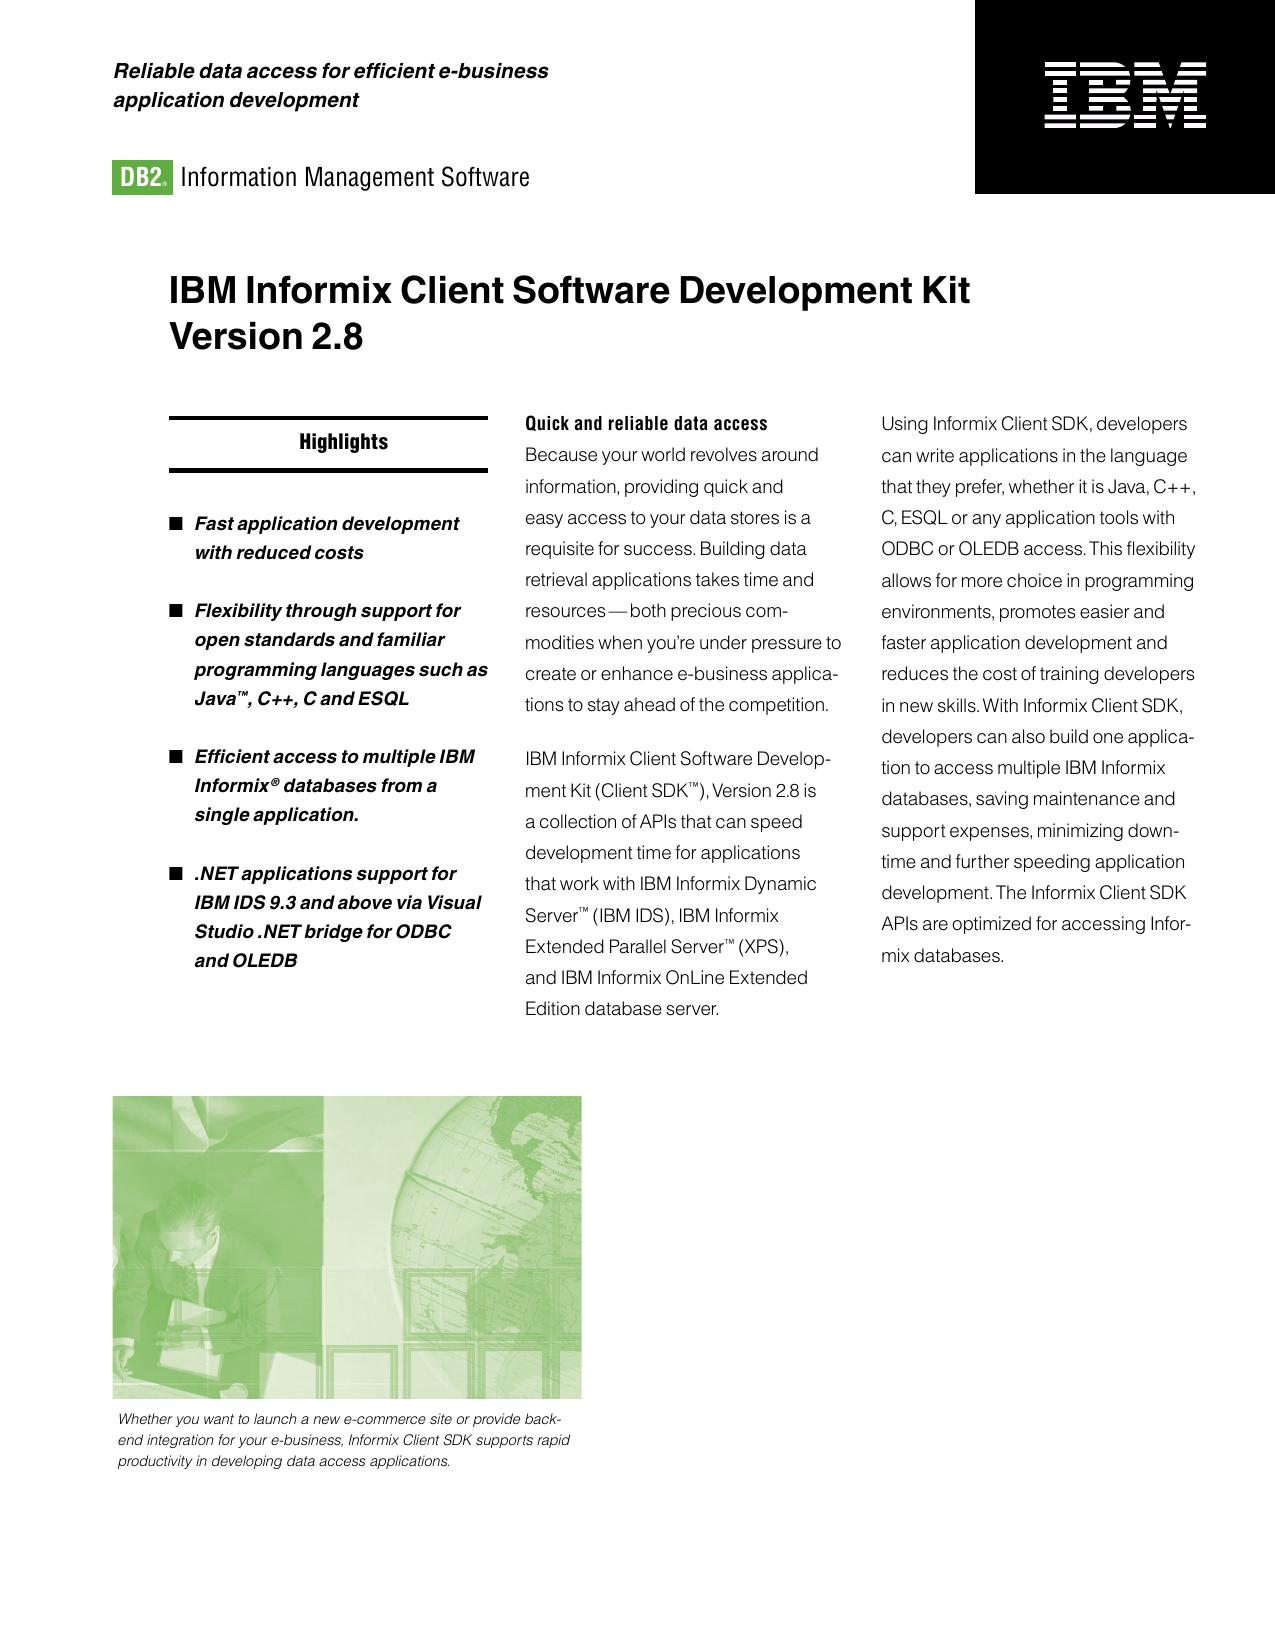Click line 'Using Informix Client SDK, developers'
Screen dimensions: 1275x1650
[1034, 424]
